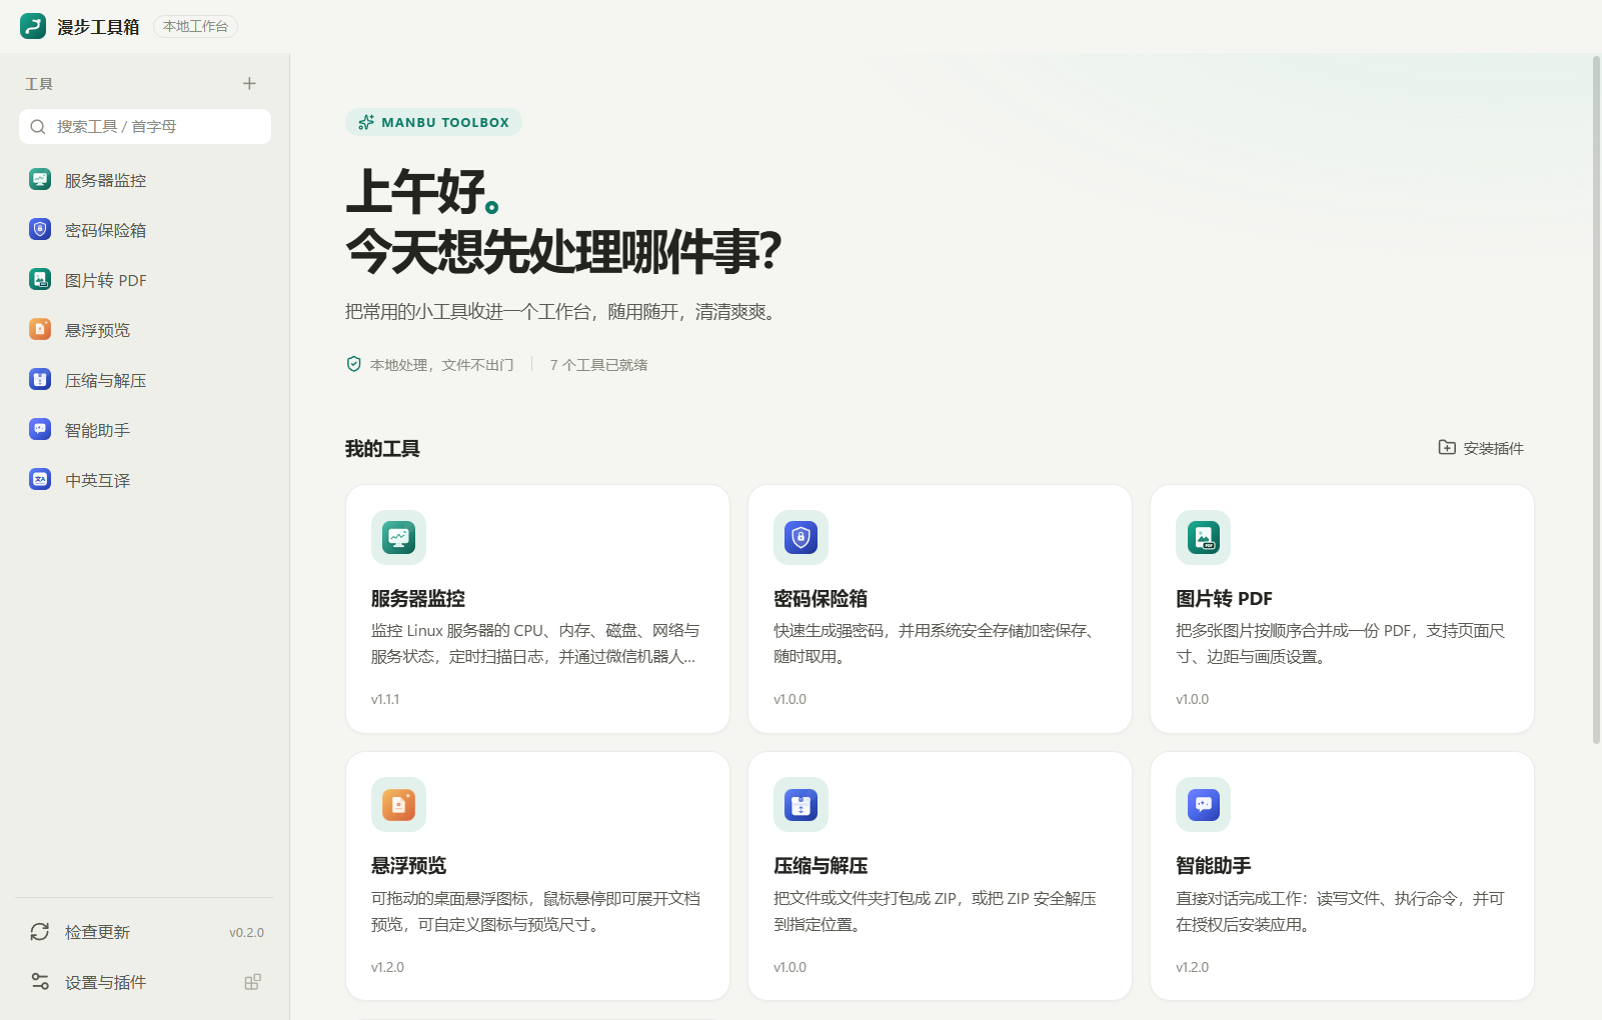Click the plugin grid icon beside 设置与插件

253,982
